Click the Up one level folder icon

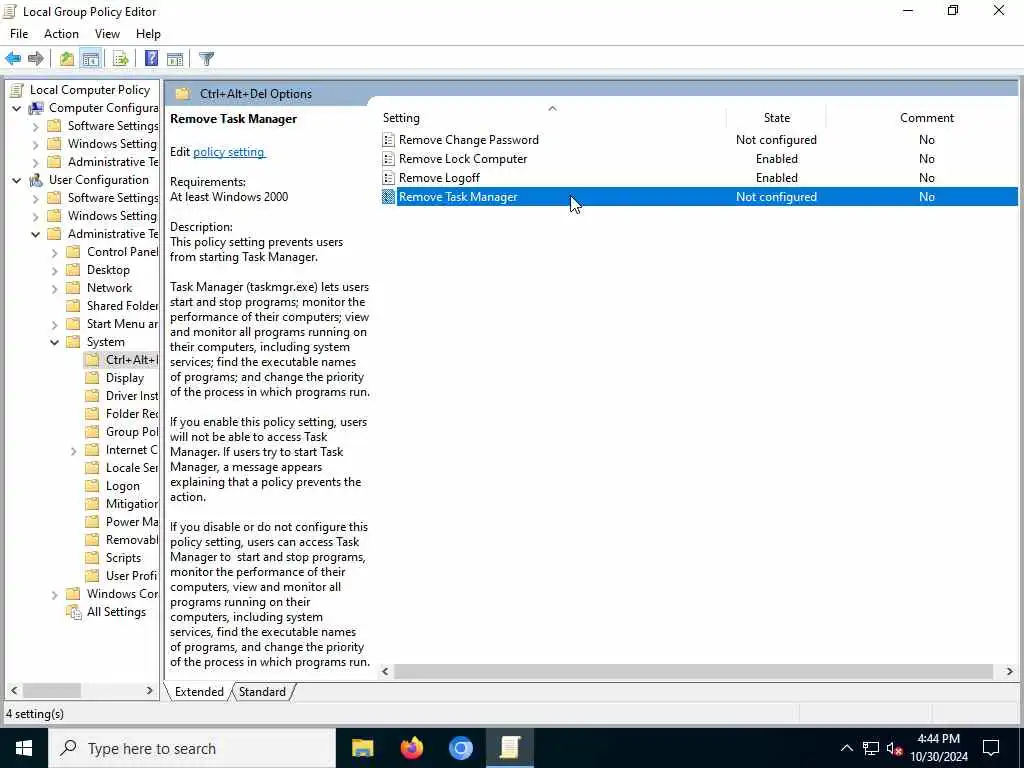click(67, 59)
